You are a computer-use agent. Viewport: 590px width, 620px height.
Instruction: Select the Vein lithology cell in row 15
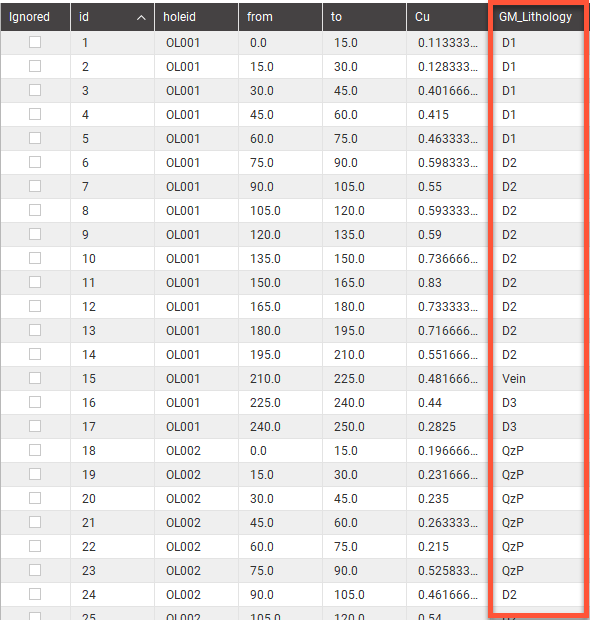tap(537, 379)
